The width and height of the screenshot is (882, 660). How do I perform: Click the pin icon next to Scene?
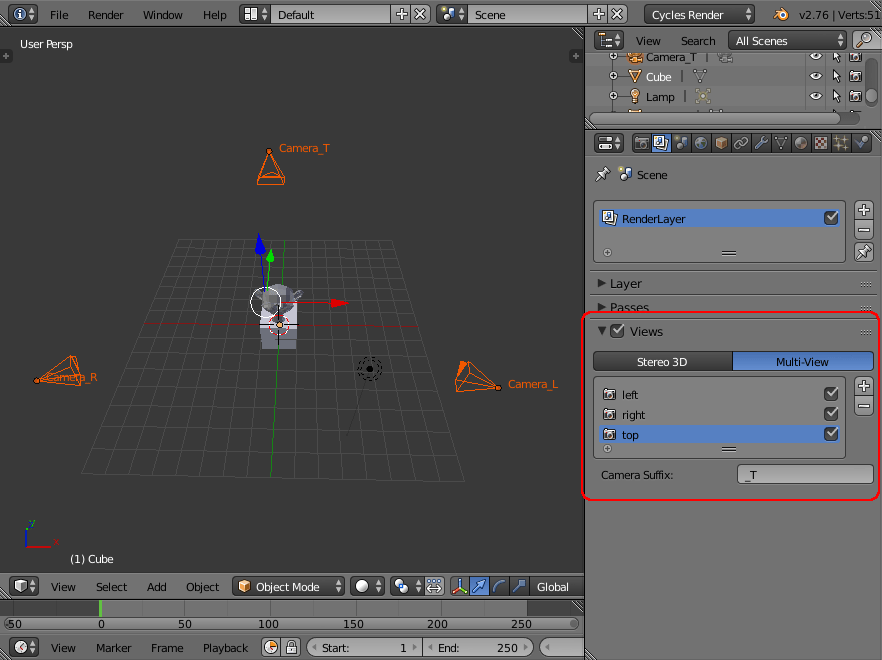(602, 174)
